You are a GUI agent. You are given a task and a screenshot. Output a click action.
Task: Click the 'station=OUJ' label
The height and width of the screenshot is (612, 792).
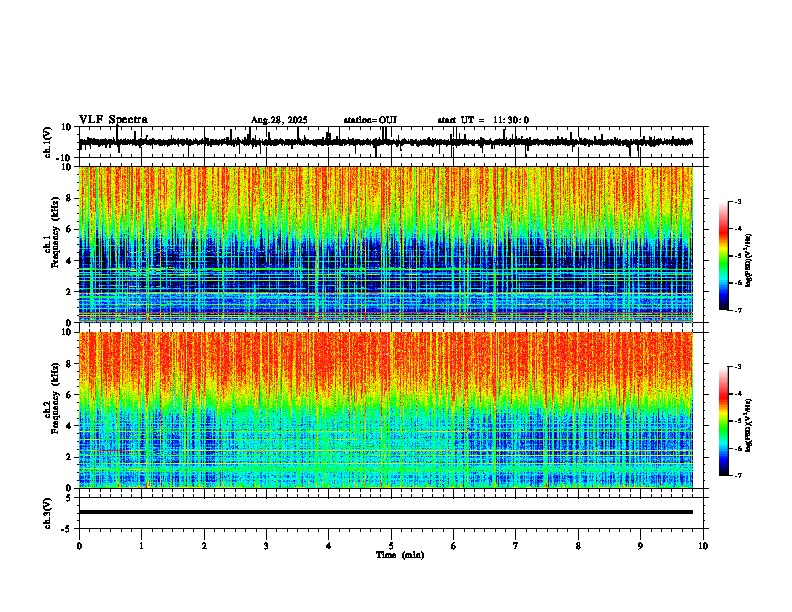370,120
